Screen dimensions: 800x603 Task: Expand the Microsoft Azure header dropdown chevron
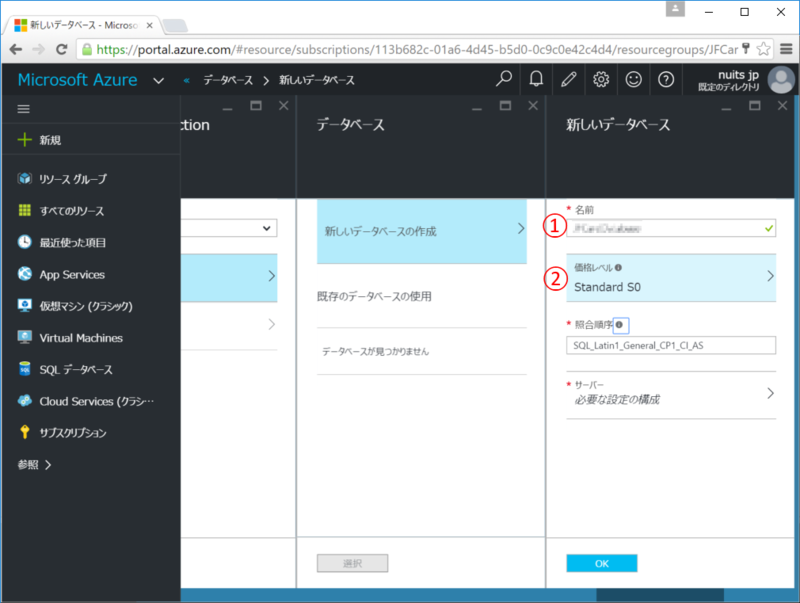tap(159, 81)
